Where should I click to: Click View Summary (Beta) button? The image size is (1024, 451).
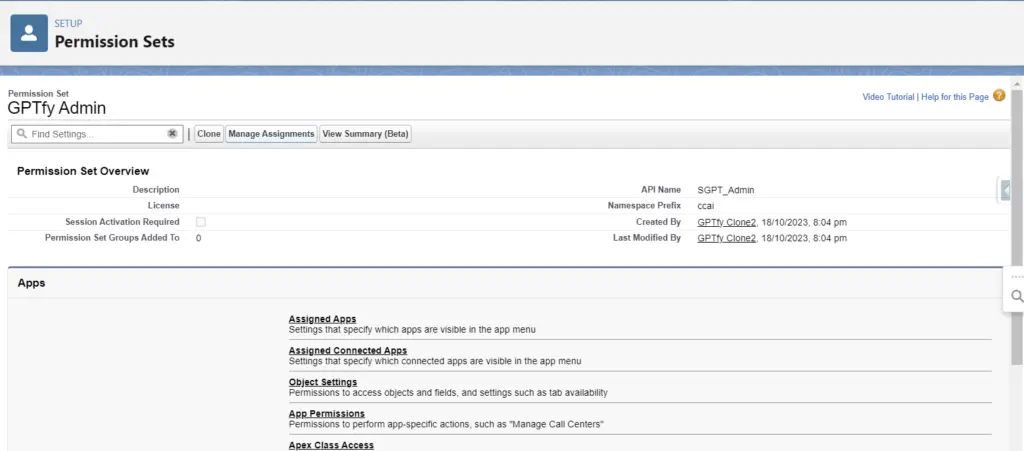[365, 134]
